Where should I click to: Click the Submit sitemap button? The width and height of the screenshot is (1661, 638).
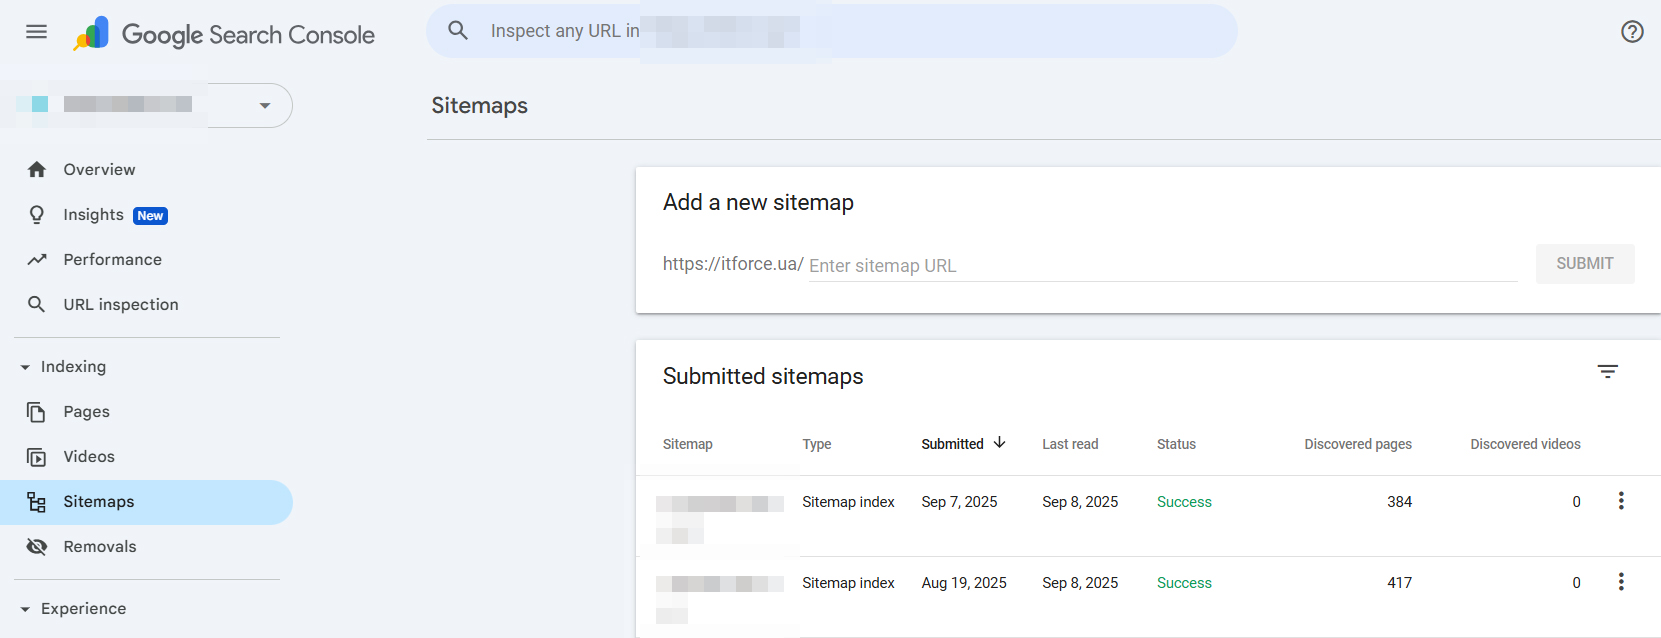pos(1584,264)
